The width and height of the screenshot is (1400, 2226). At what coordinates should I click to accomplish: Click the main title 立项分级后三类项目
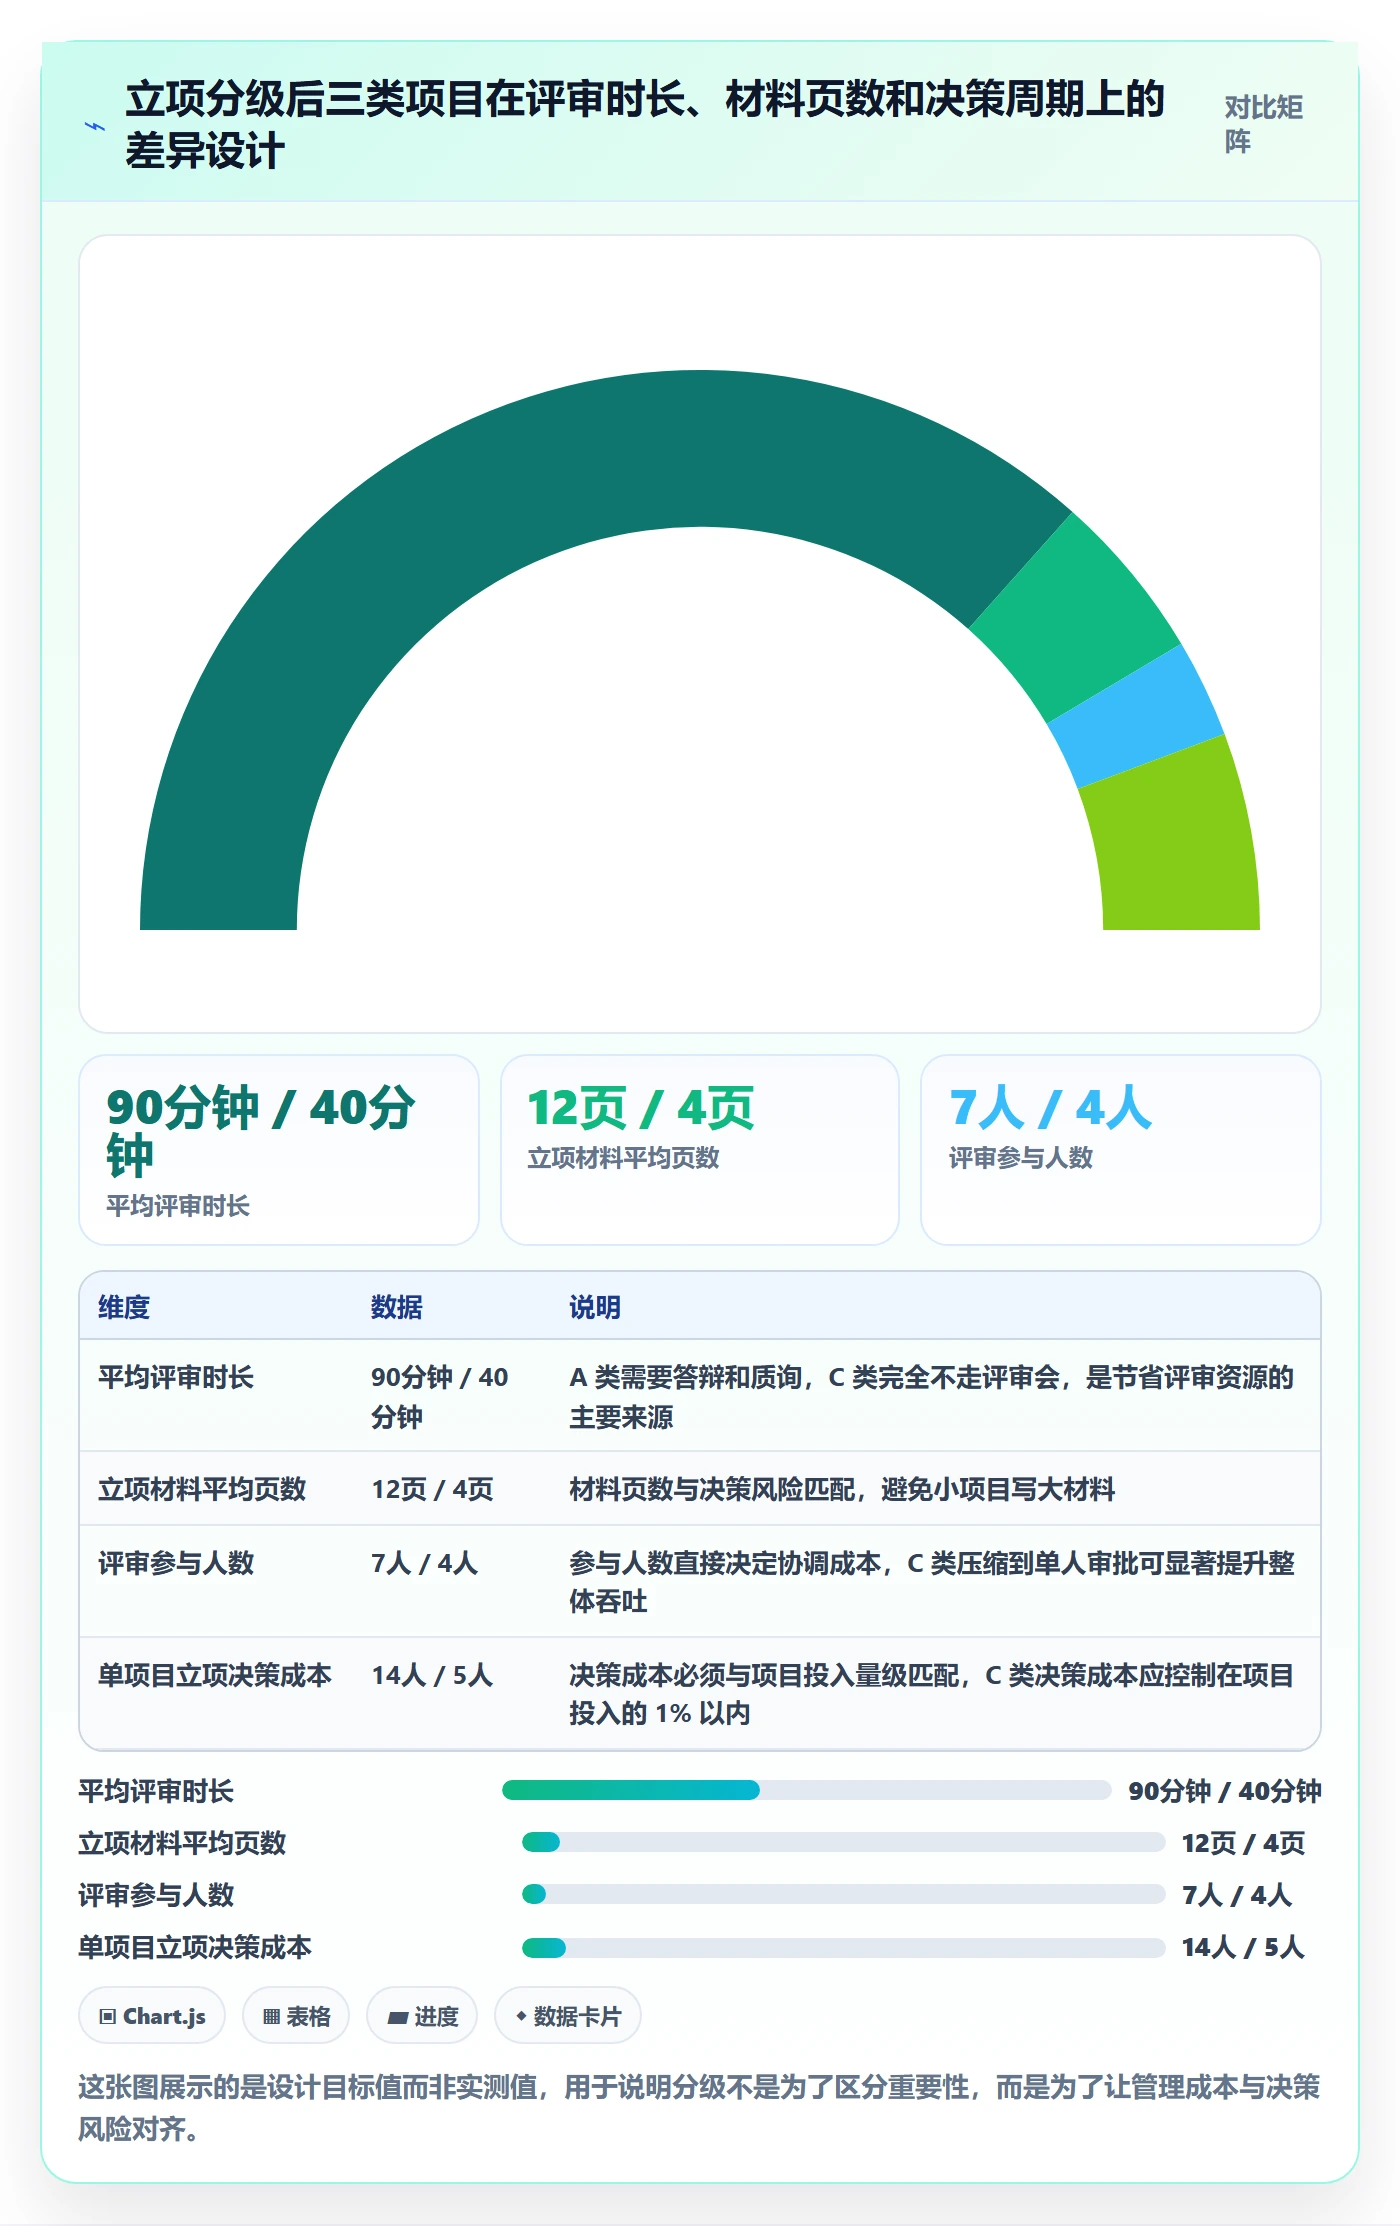point(645,125)
